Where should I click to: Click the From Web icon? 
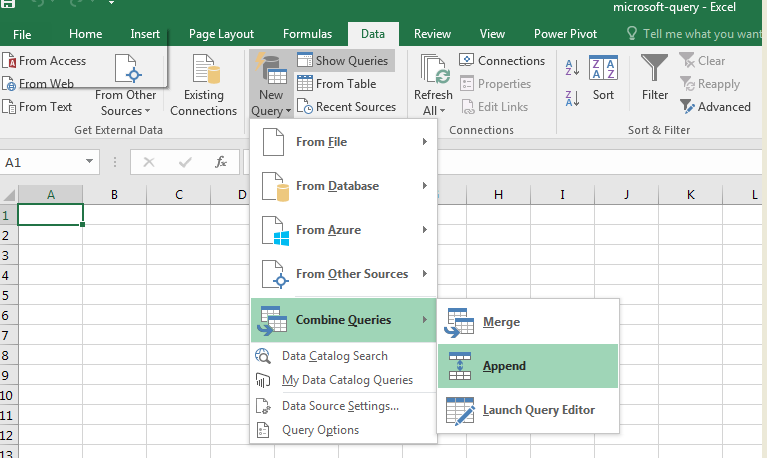[x=9, y=84]
